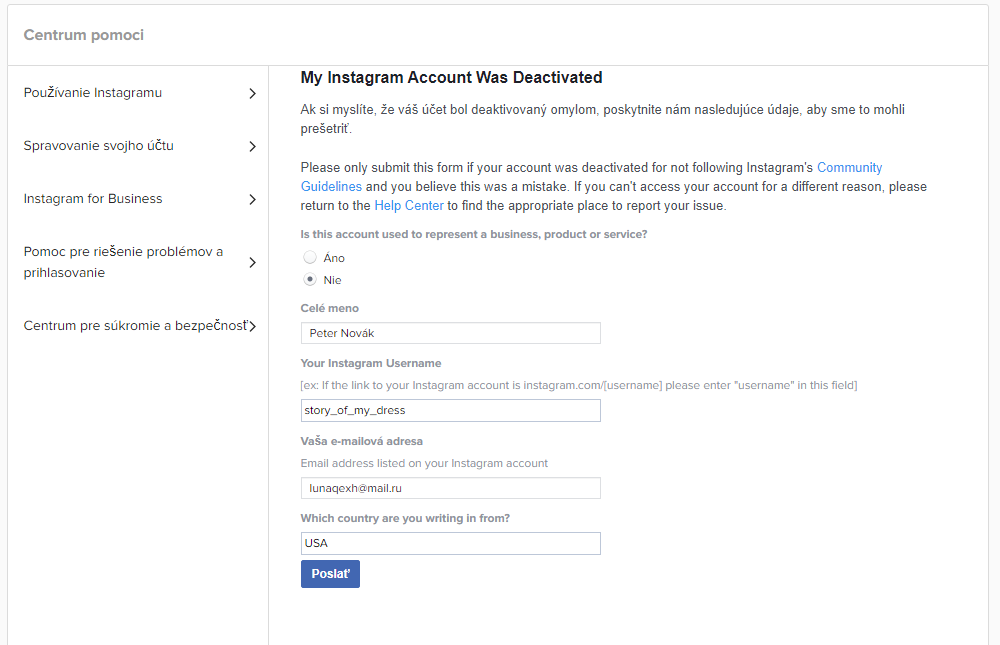Viewport: 1000px width, 645px height.
Task: Open Spravovanie svojho účtu menu item
Action: tap(98, 145)
